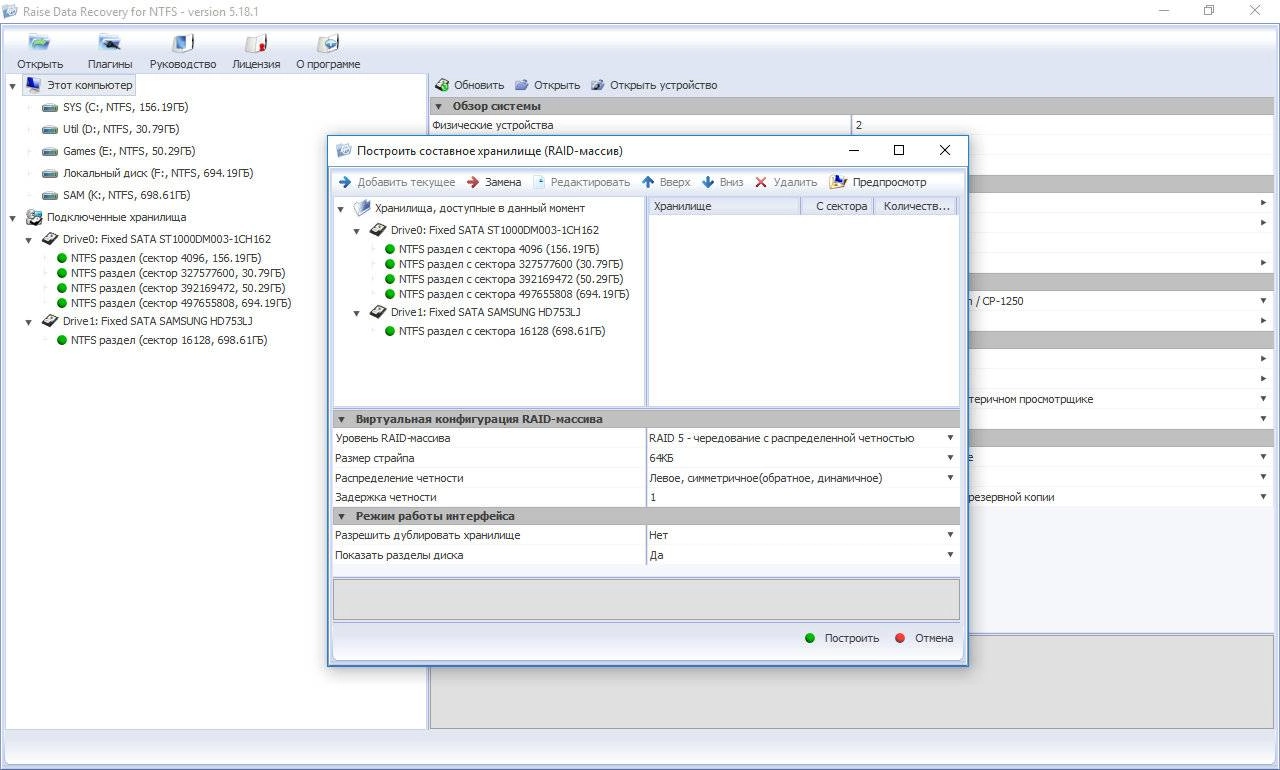Viewport: 1280px width, 770px height.
Task: Collapse the Этот компьютер tree node
Action: click(13, 86)
